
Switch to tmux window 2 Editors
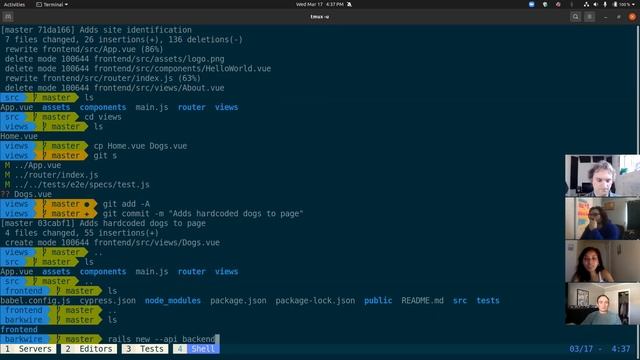click(89, 349)
